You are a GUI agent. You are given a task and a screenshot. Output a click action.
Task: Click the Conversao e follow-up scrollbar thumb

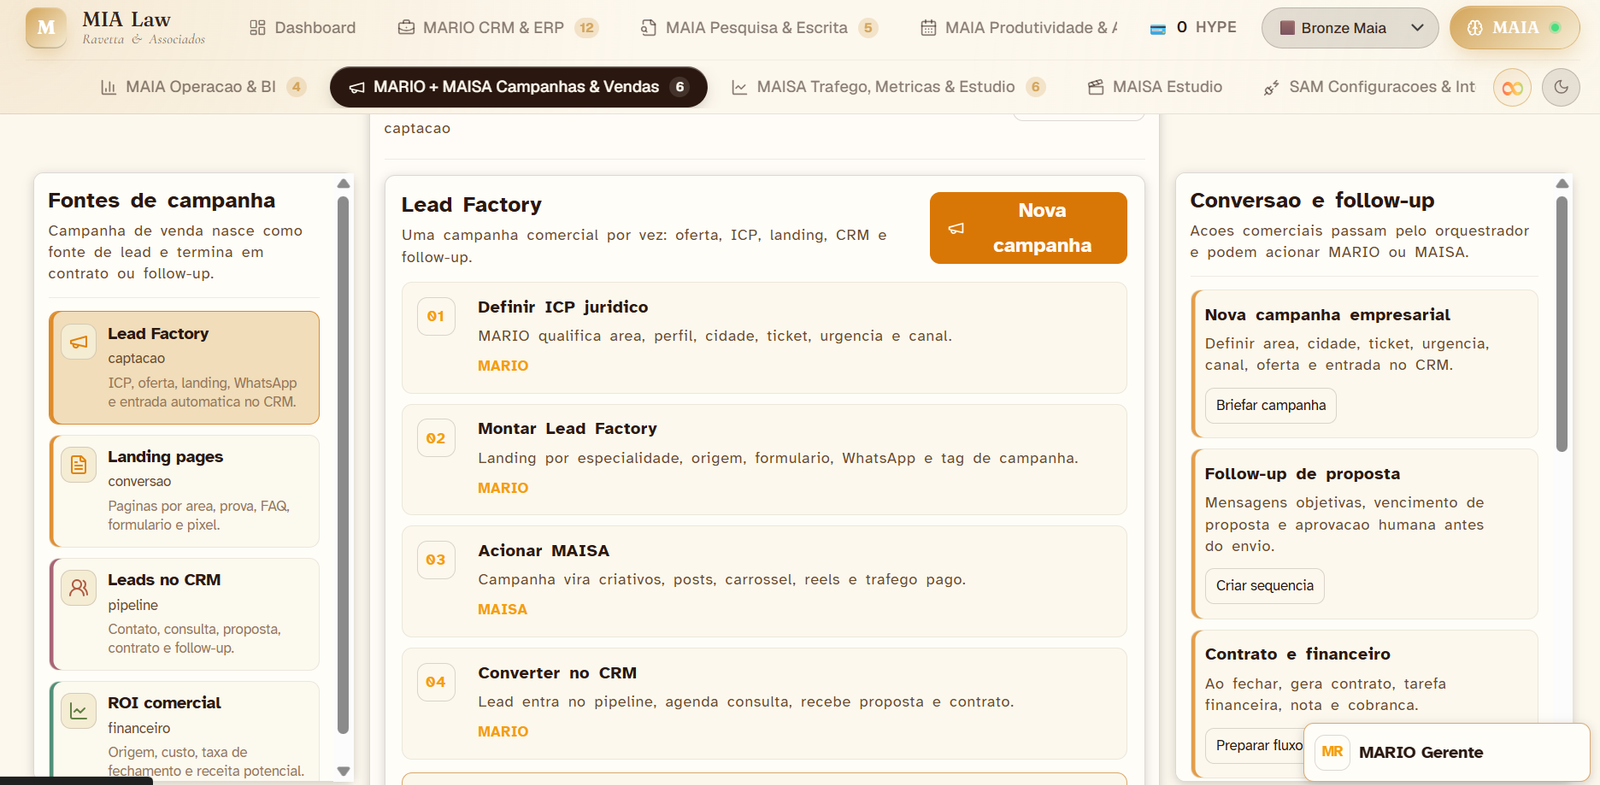pyautogui.click(x=1562, y=324)
